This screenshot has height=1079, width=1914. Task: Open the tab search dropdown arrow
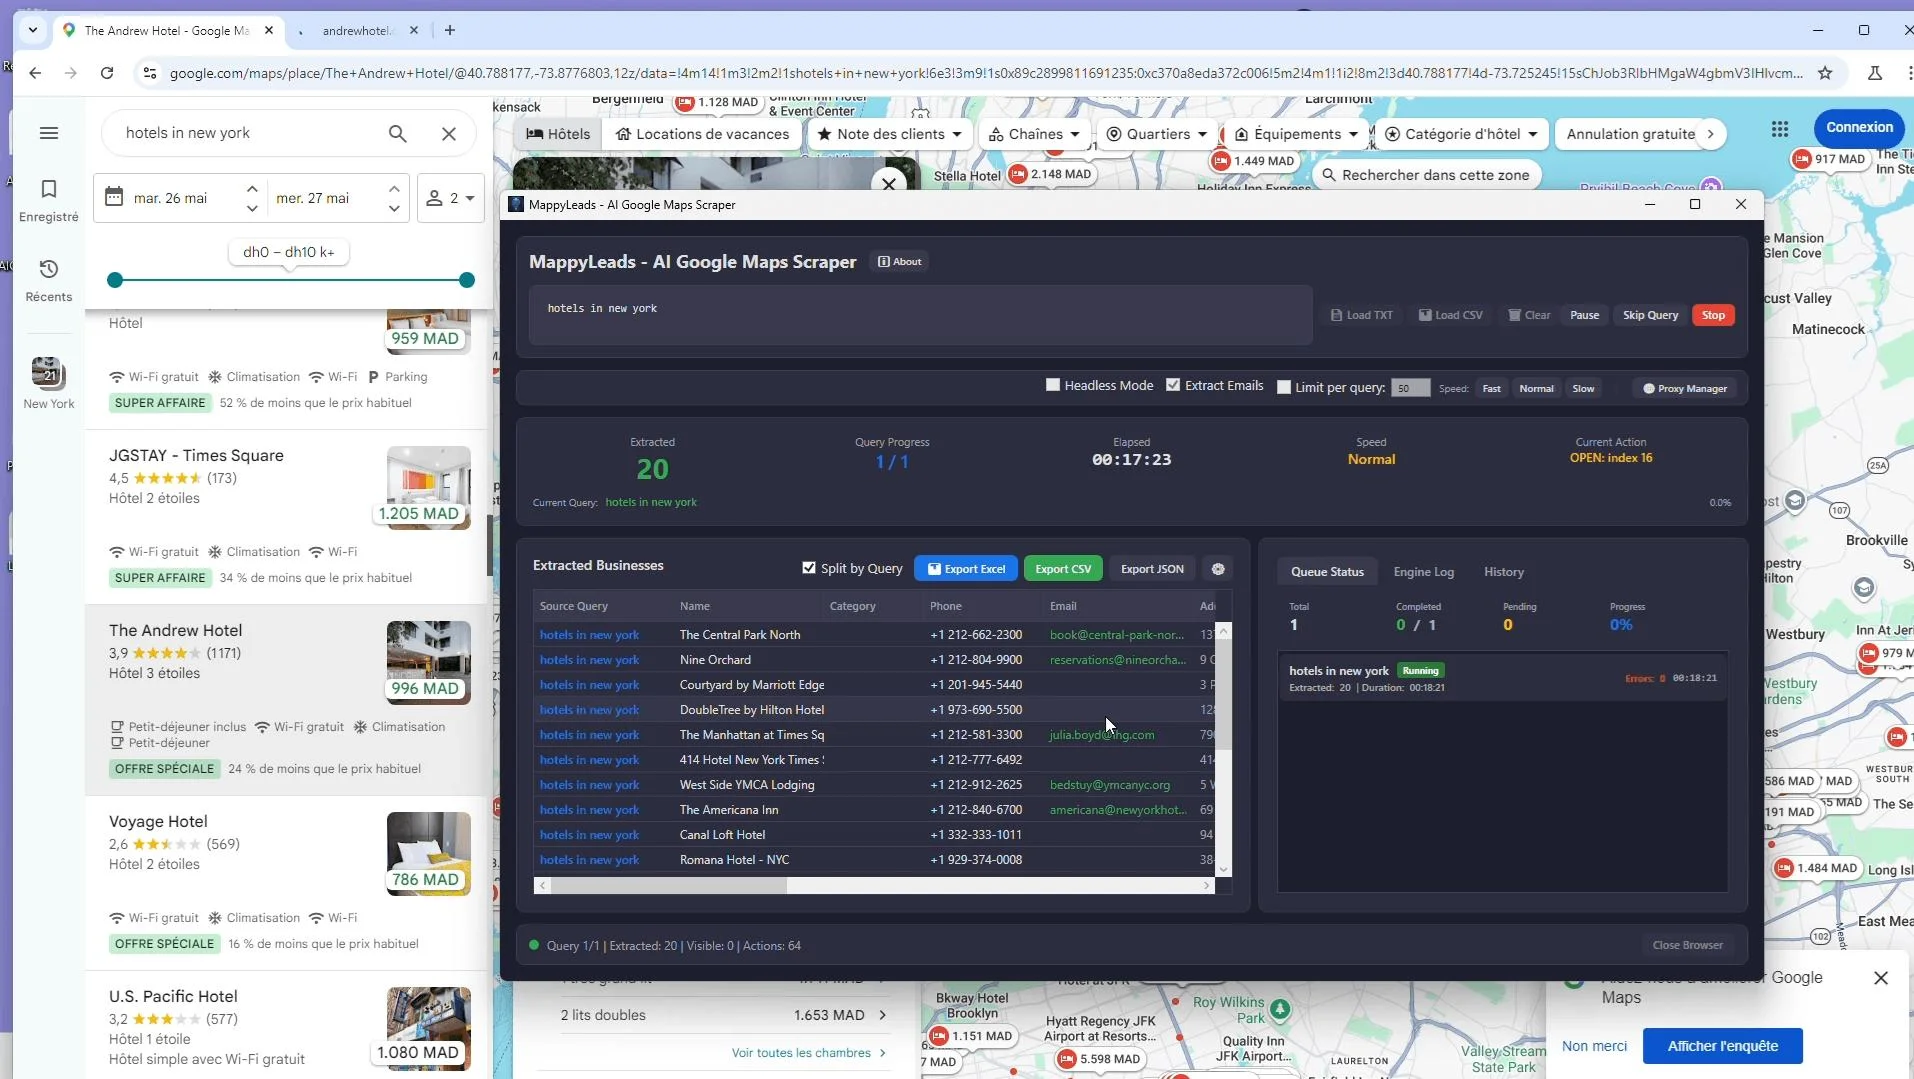[x=33, y=30]
